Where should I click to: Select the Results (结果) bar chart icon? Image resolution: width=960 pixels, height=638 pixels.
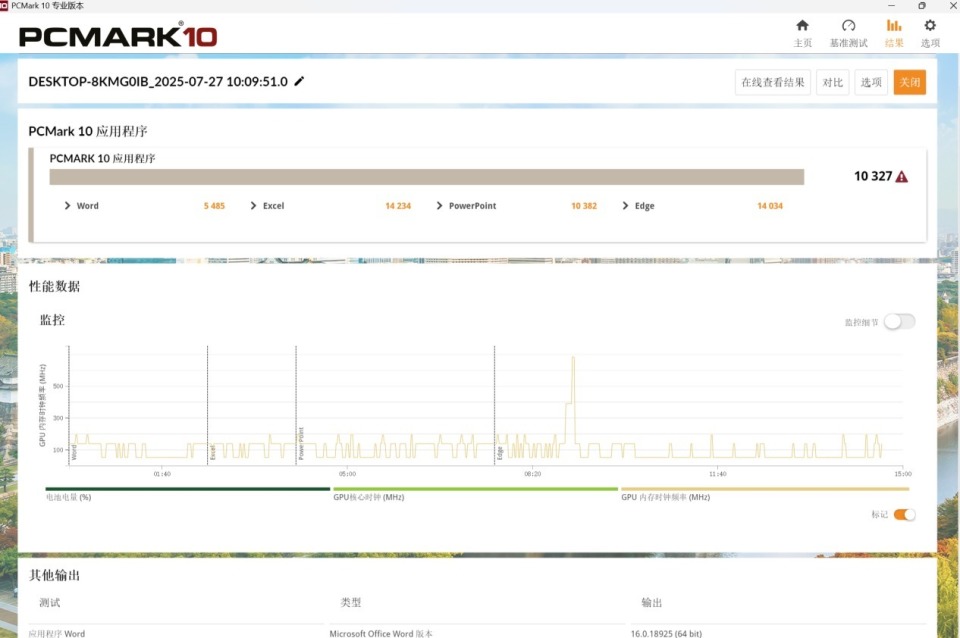pos(893,27)
